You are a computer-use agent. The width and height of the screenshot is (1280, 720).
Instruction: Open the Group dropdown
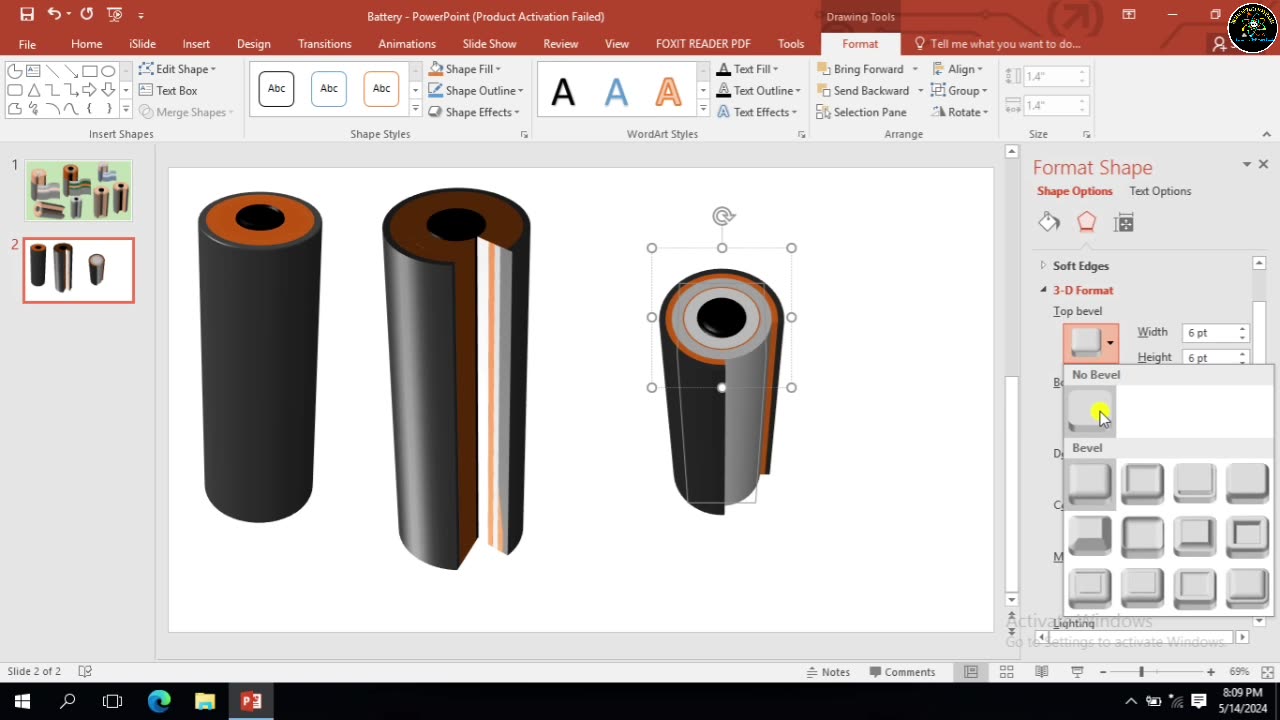click(x=960, y=90)
